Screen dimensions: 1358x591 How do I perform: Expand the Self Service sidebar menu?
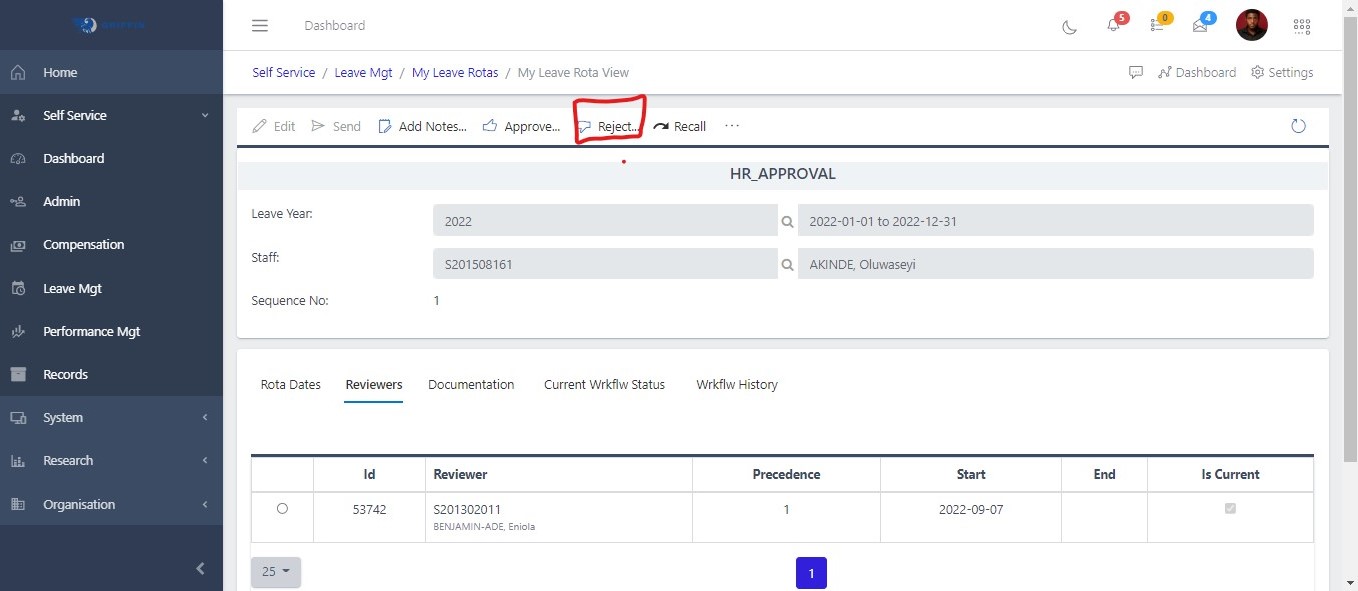(111, 116)
